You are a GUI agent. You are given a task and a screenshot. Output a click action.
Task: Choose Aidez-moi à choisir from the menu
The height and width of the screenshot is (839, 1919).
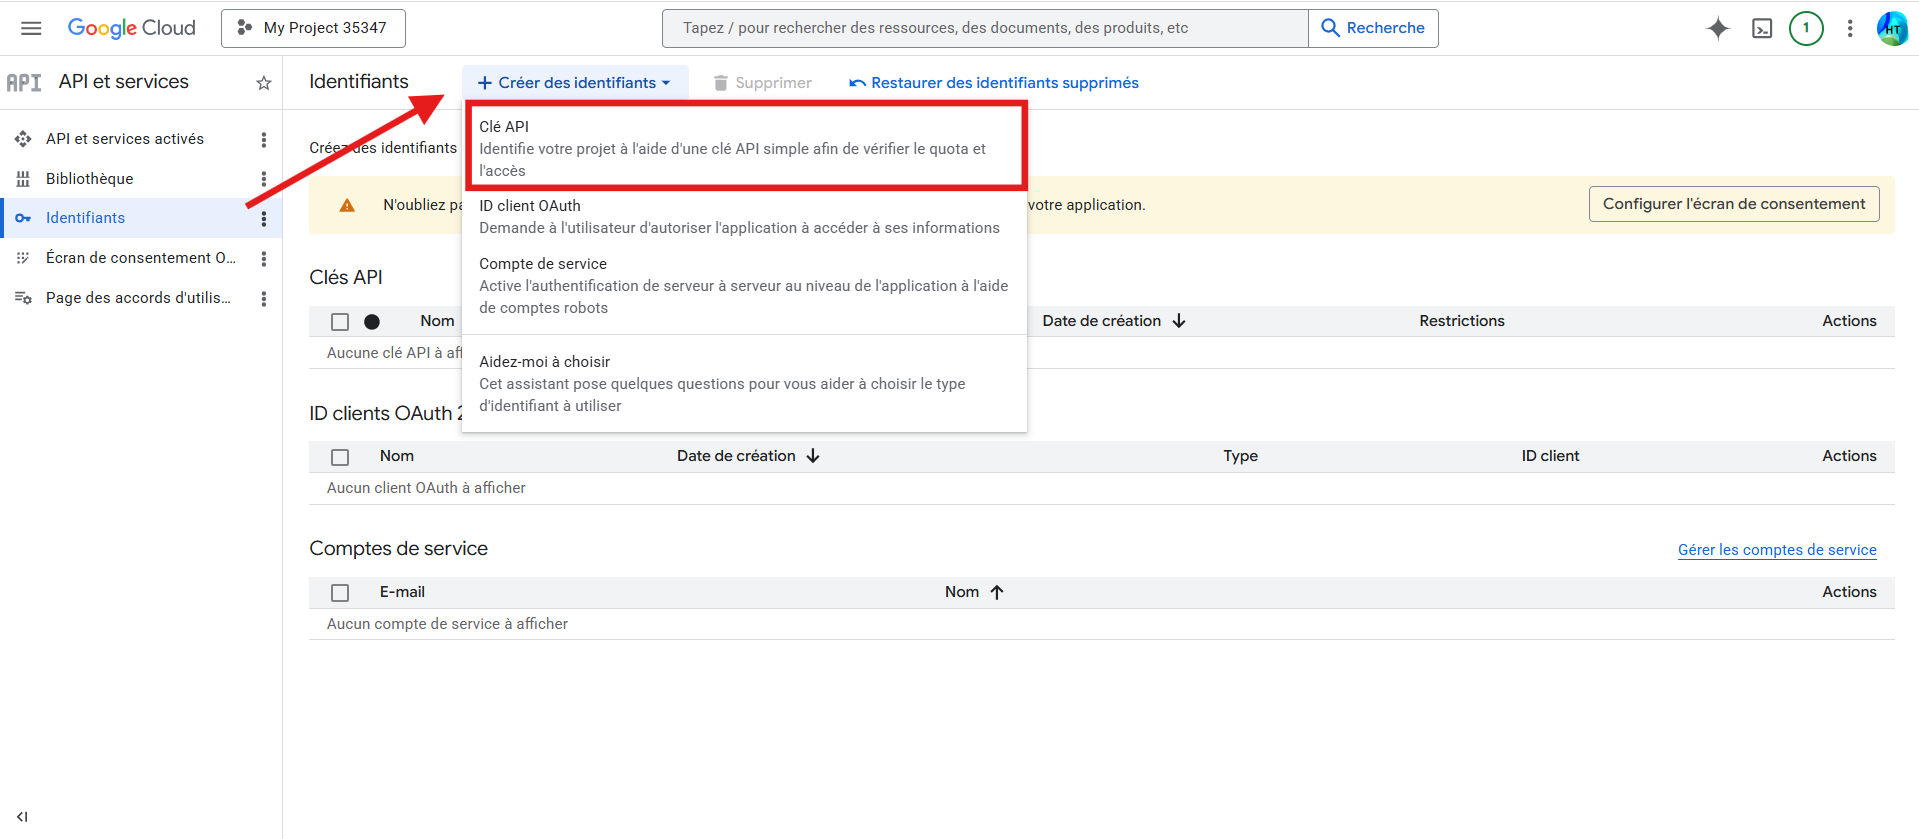(x=744, y=384)
